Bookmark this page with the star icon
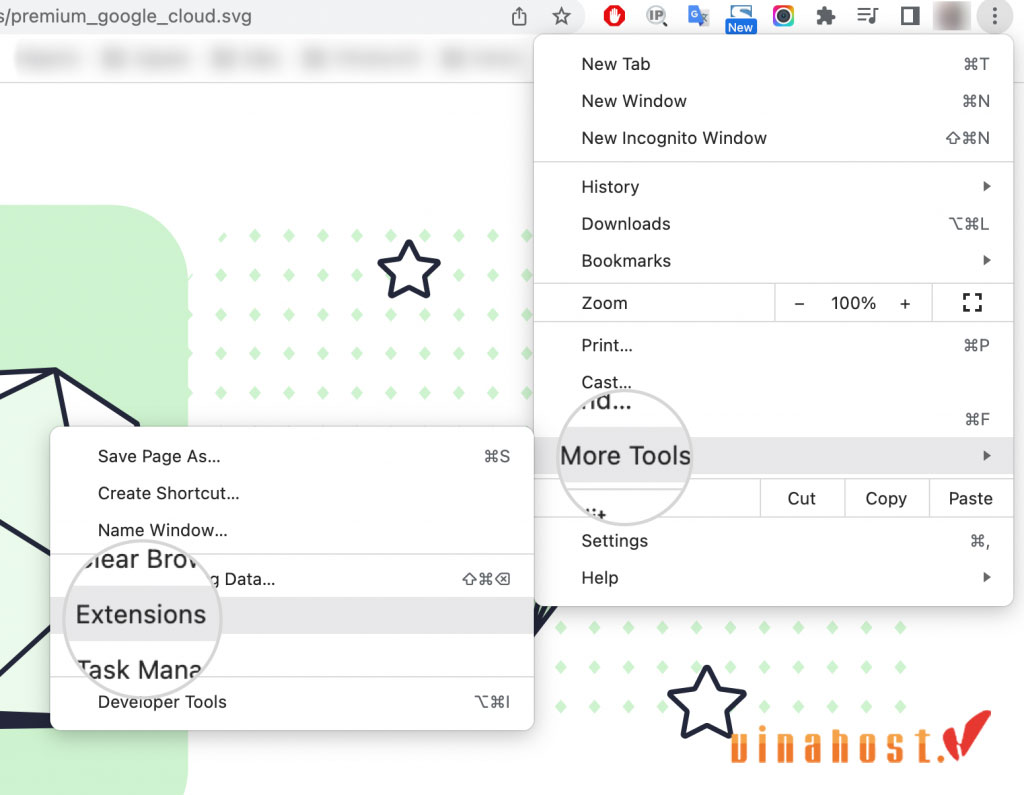 point(561,16)
